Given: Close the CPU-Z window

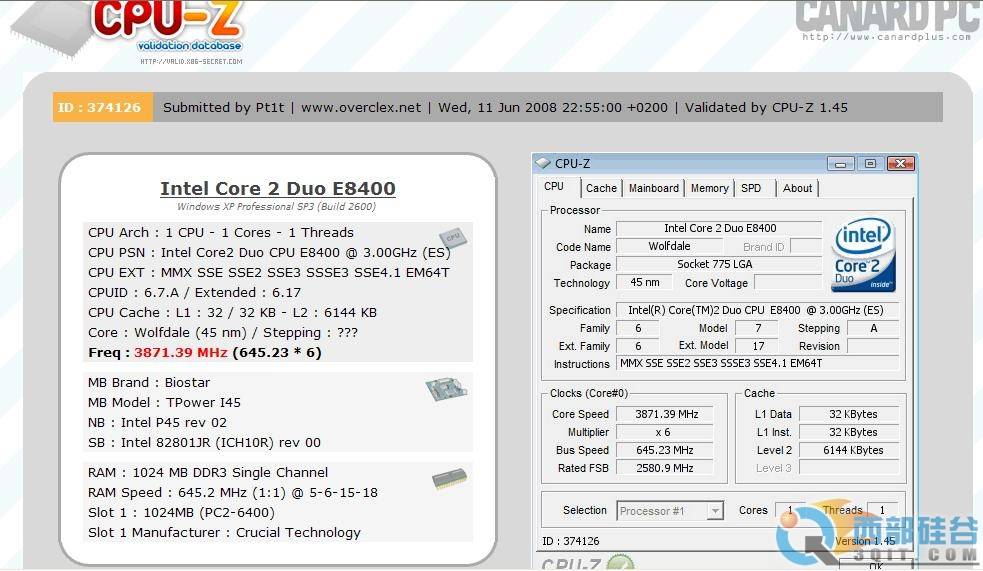Looking at the screenshot, I should [901, 164].
